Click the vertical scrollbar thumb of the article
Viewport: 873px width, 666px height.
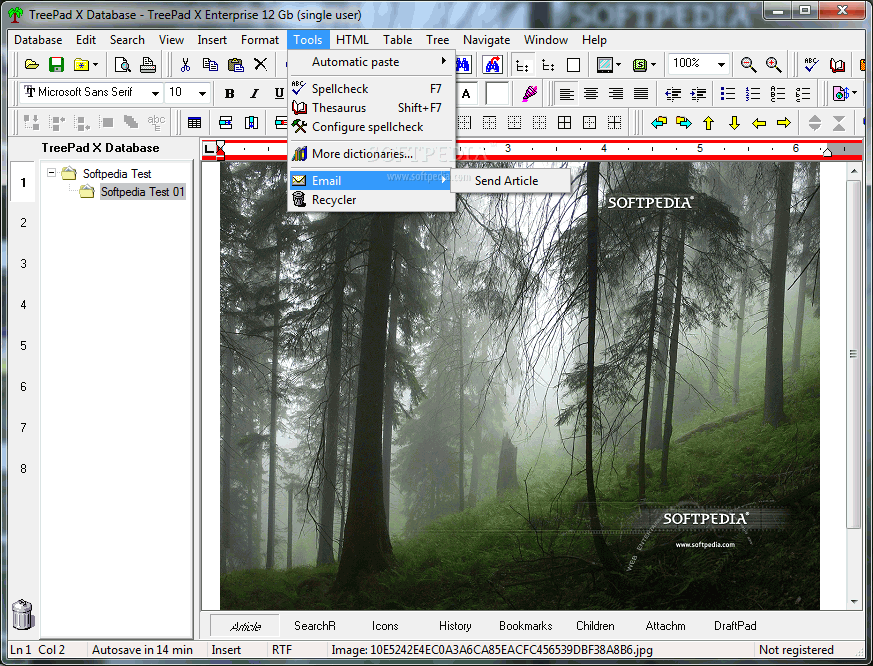pos(853,354)
